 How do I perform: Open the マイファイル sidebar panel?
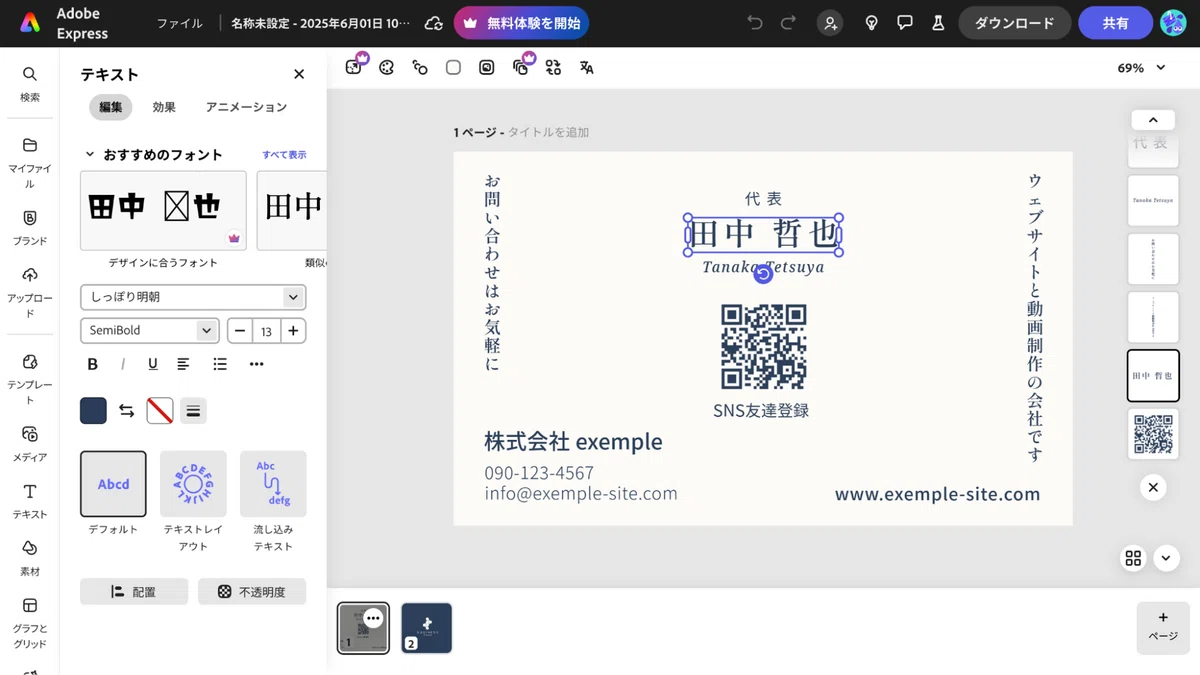30,163
